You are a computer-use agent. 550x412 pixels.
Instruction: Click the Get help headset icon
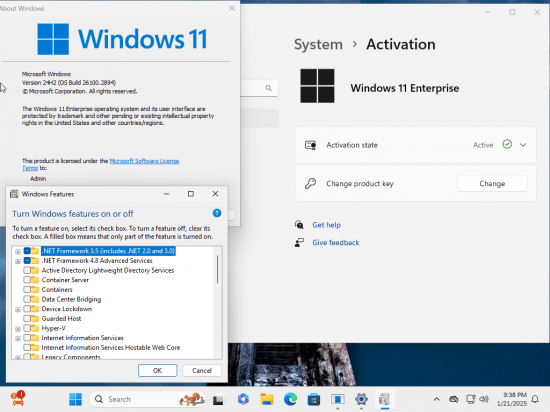pos(299,225)
